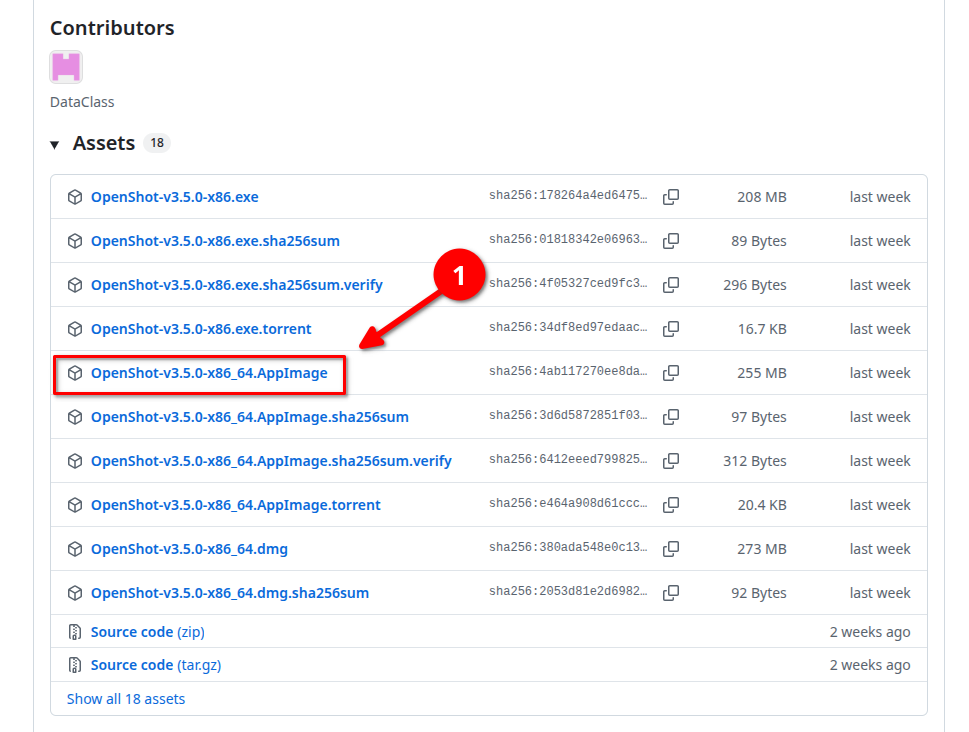Image resolution: width=969 pixels, height=732 pixels.
Task: Download OpenShot-v3.5.0-x86.exe
Action: point(175,197)
